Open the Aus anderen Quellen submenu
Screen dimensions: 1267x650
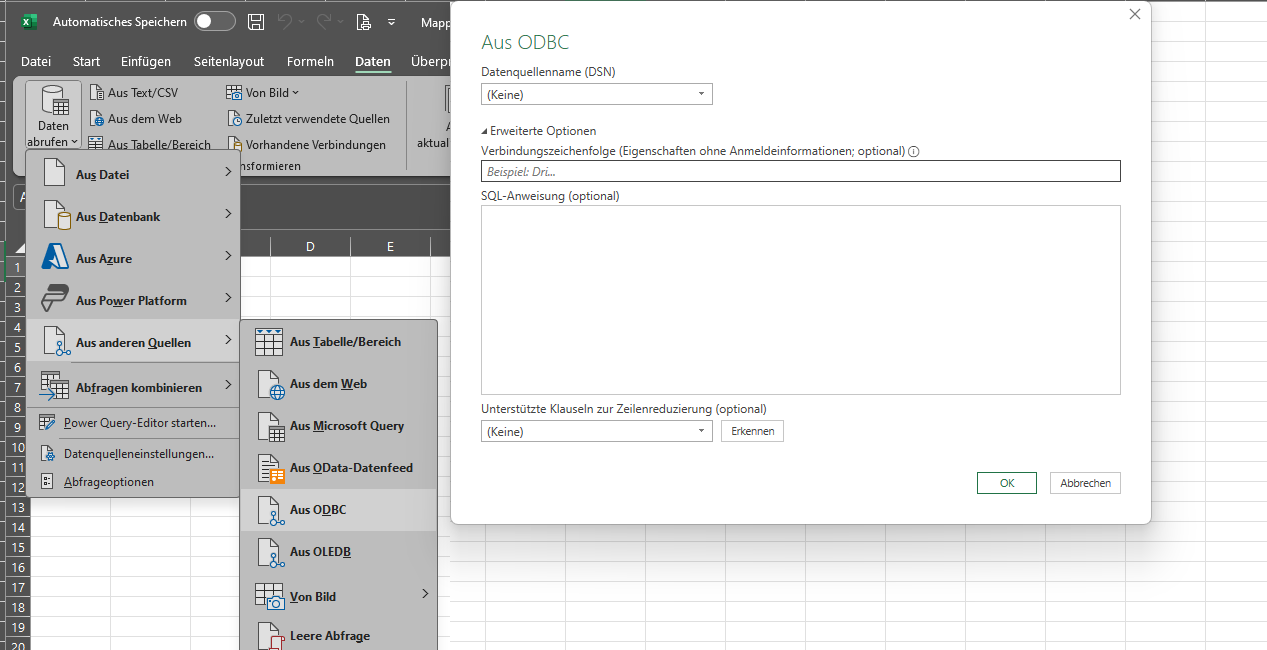[x=133, y=342]
